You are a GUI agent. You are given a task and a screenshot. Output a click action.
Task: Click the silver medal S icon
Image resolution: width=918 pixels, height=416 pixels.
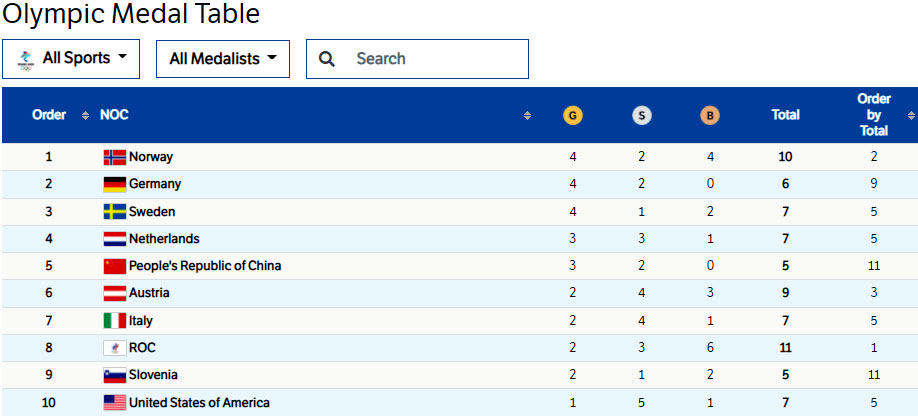(x=642, y=115)
